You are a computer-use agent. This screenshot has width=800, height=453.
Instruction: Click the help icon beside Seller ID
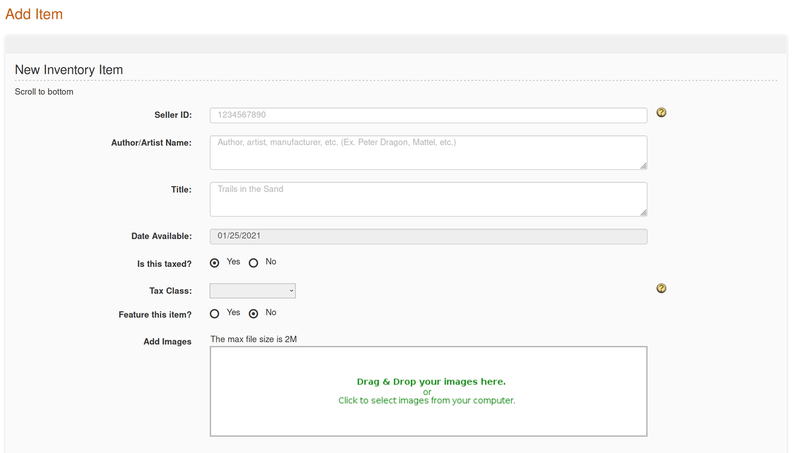pos(661,112)
